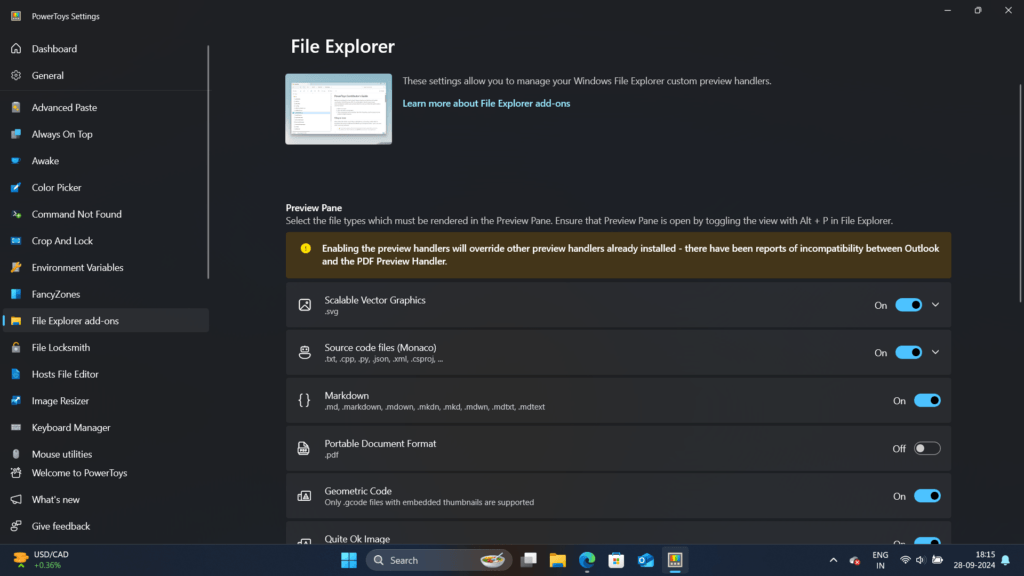Show hidden system tray icons chevron
The width and height of the screenshot is (1024, 576).
833,560
